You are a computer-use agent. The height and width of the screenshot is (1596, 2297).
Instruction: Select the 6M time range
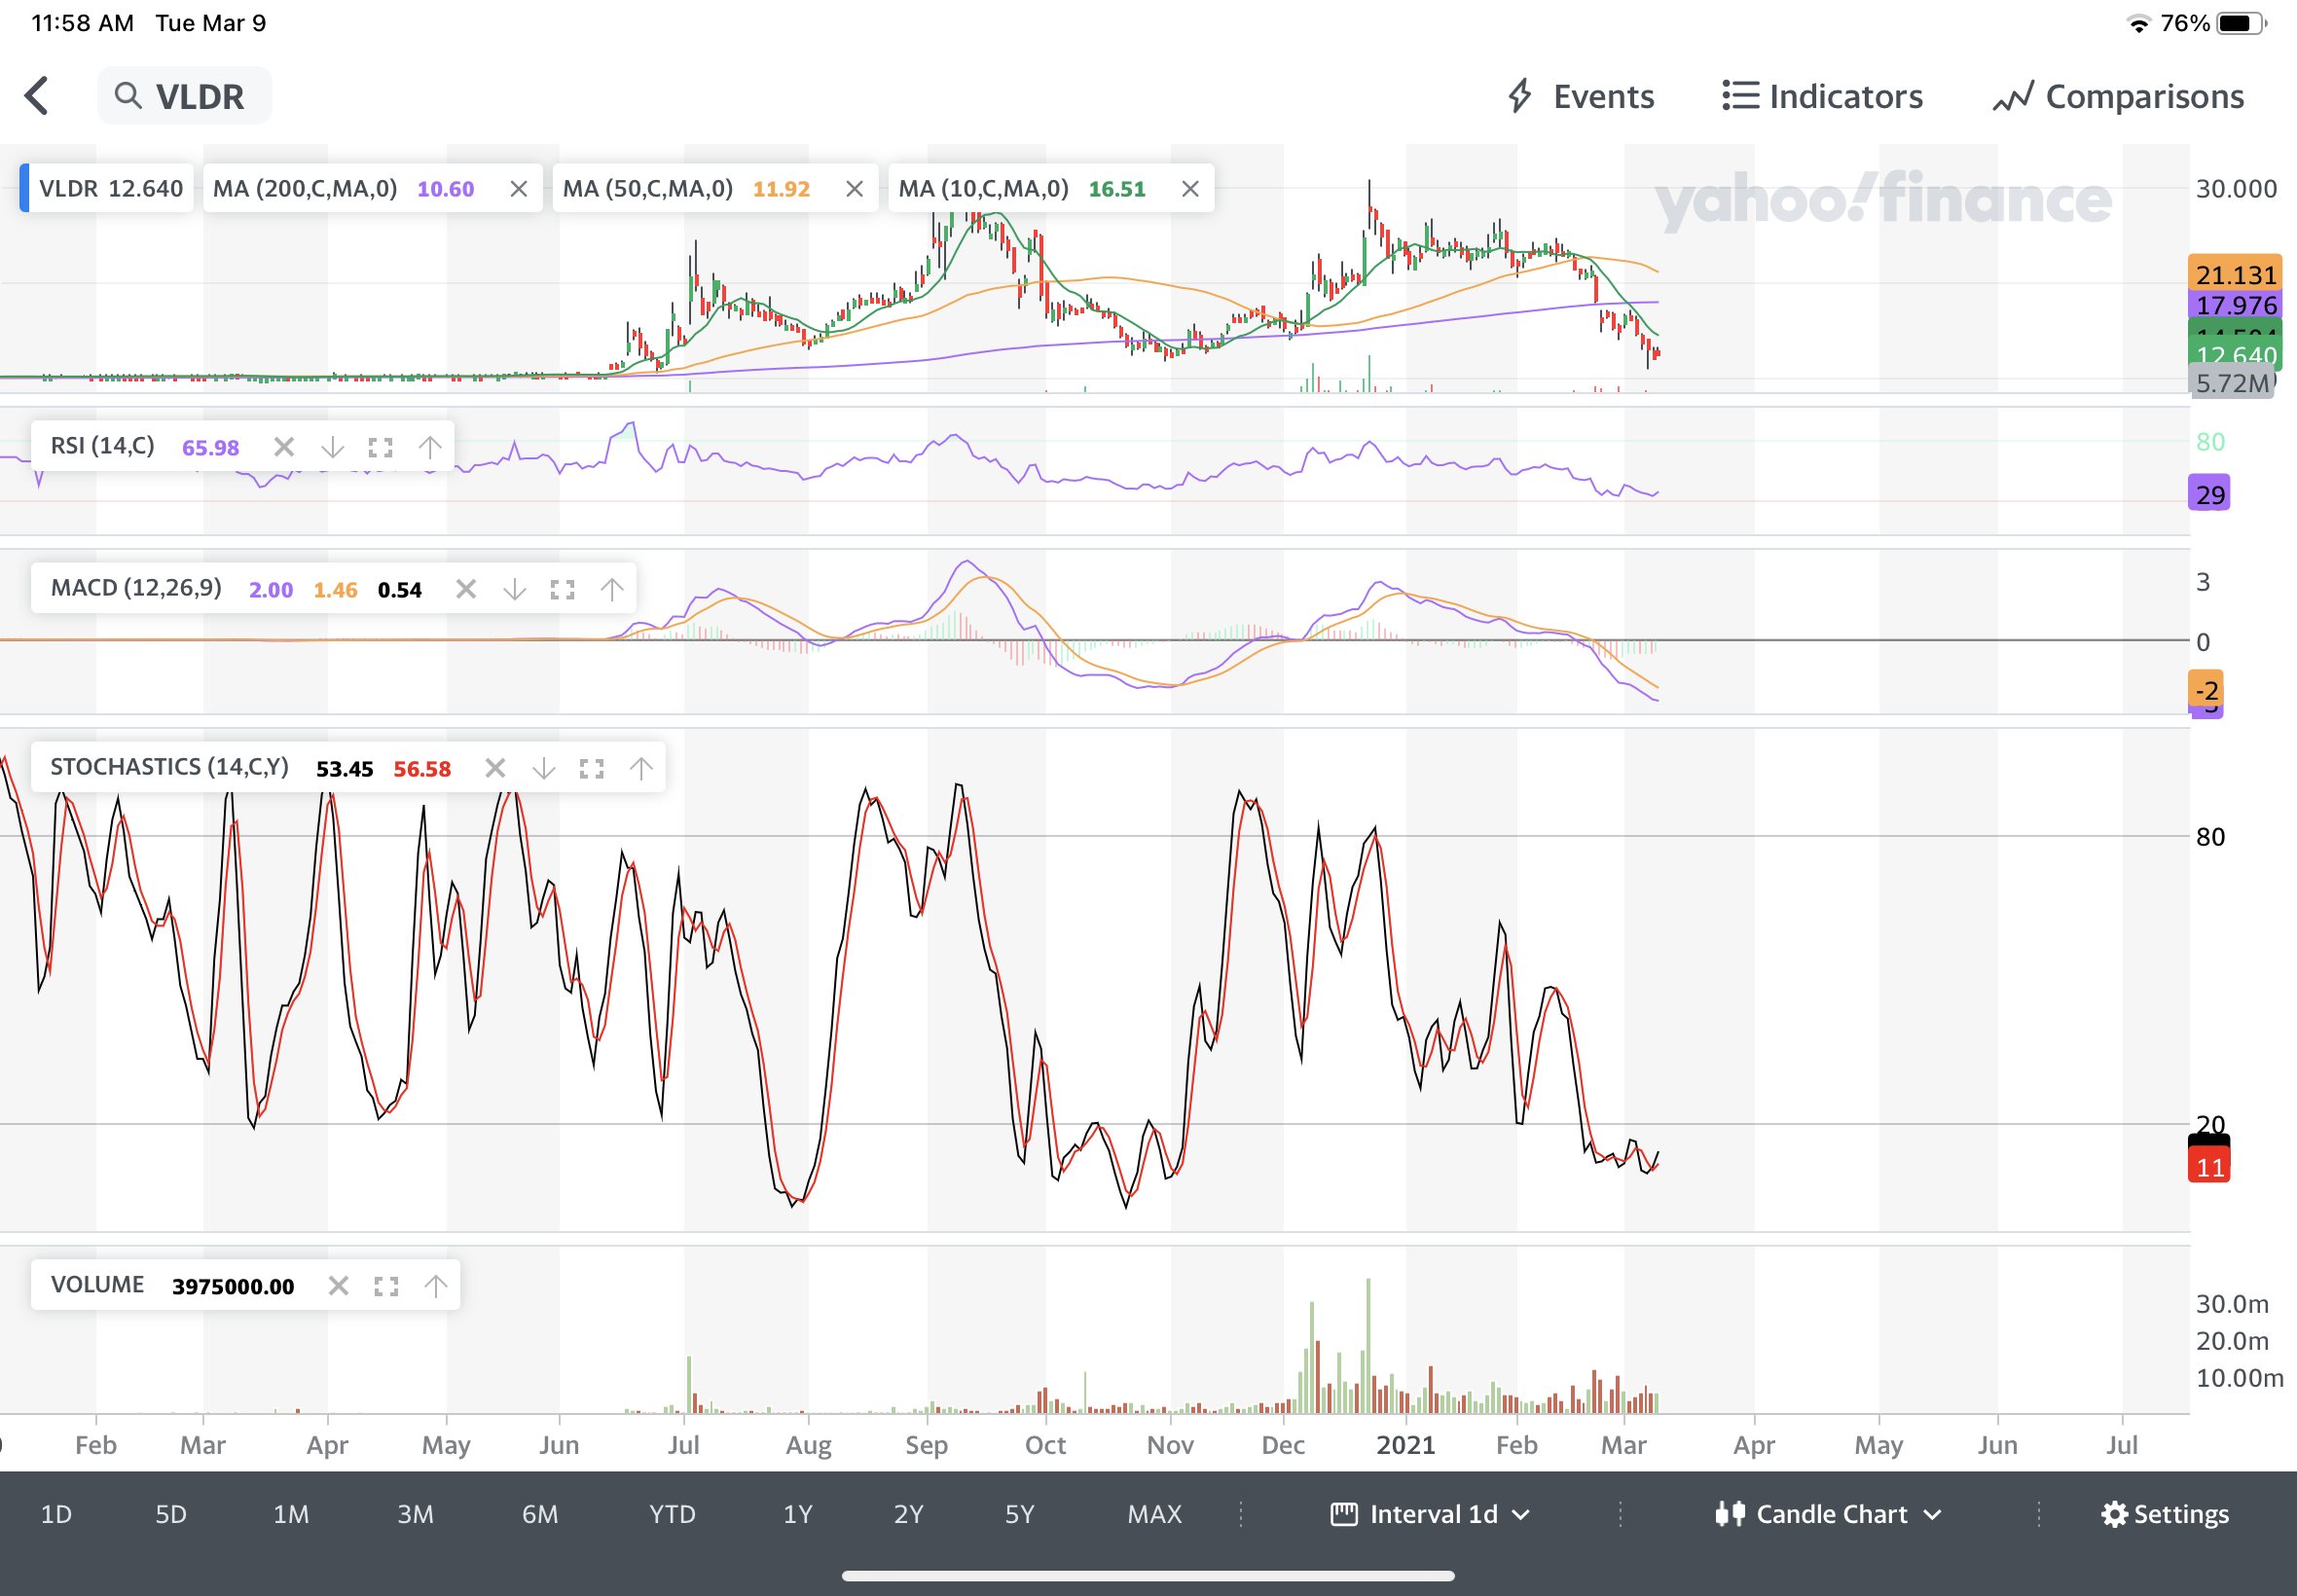coord(540,1514)
